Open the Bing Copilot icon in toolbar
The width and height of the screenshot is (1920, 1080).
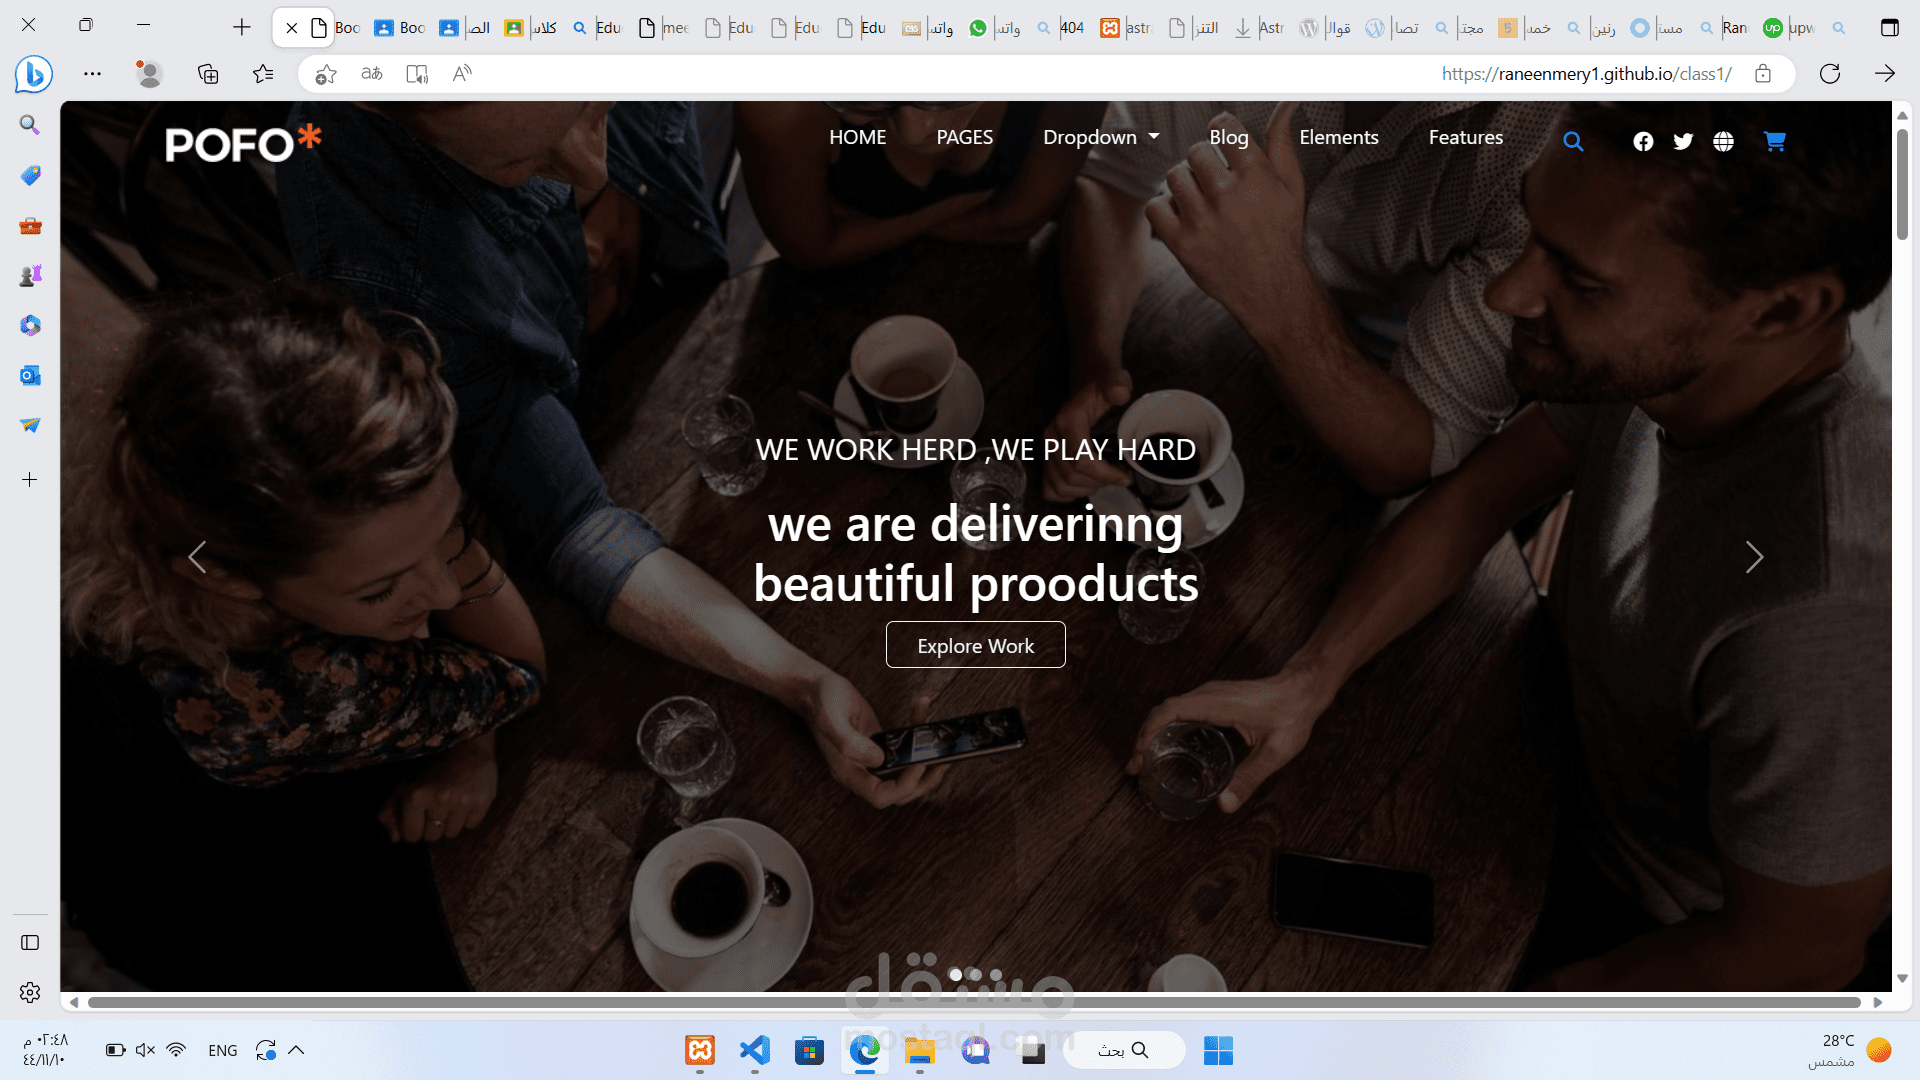[33, 74]
